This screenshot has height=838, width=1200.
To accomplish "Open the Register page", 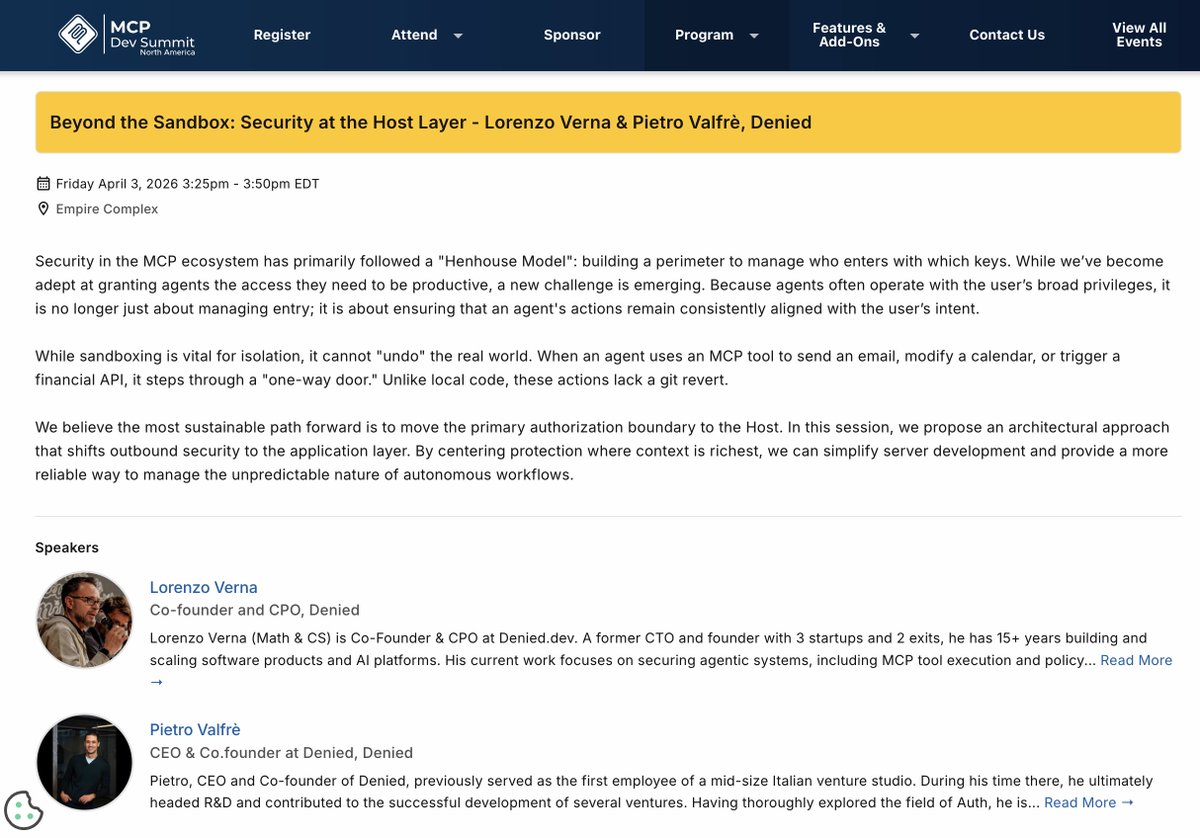I will click(x=282, y=35).
